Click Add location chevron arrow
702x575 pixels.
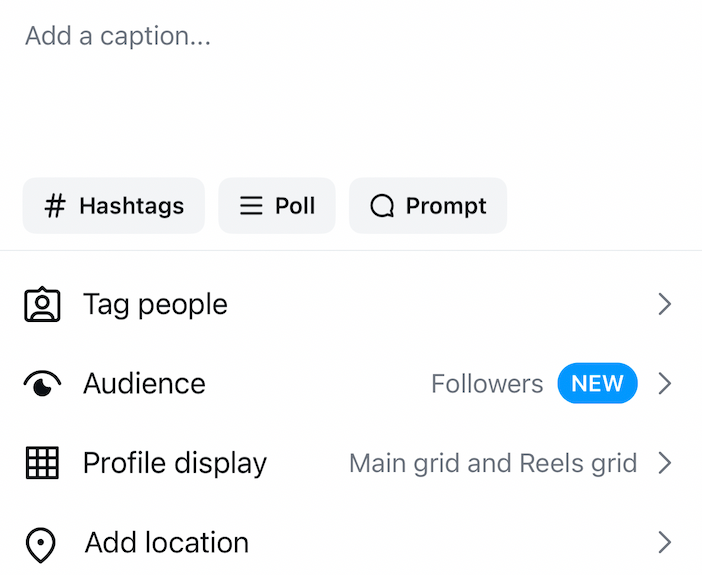coord(664,543)
